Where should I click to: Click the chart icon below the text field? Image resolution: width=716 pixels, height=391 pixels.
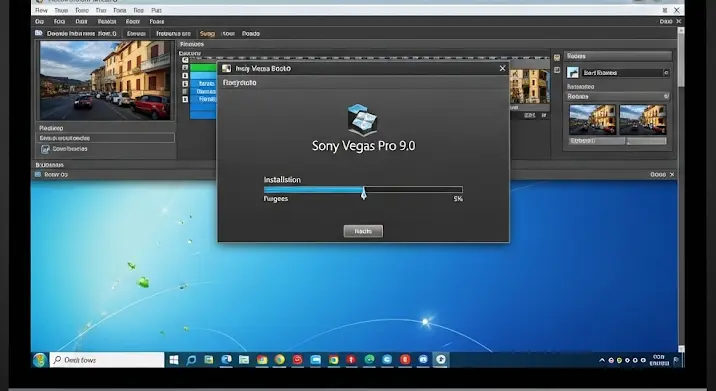[x=45, y=149]
